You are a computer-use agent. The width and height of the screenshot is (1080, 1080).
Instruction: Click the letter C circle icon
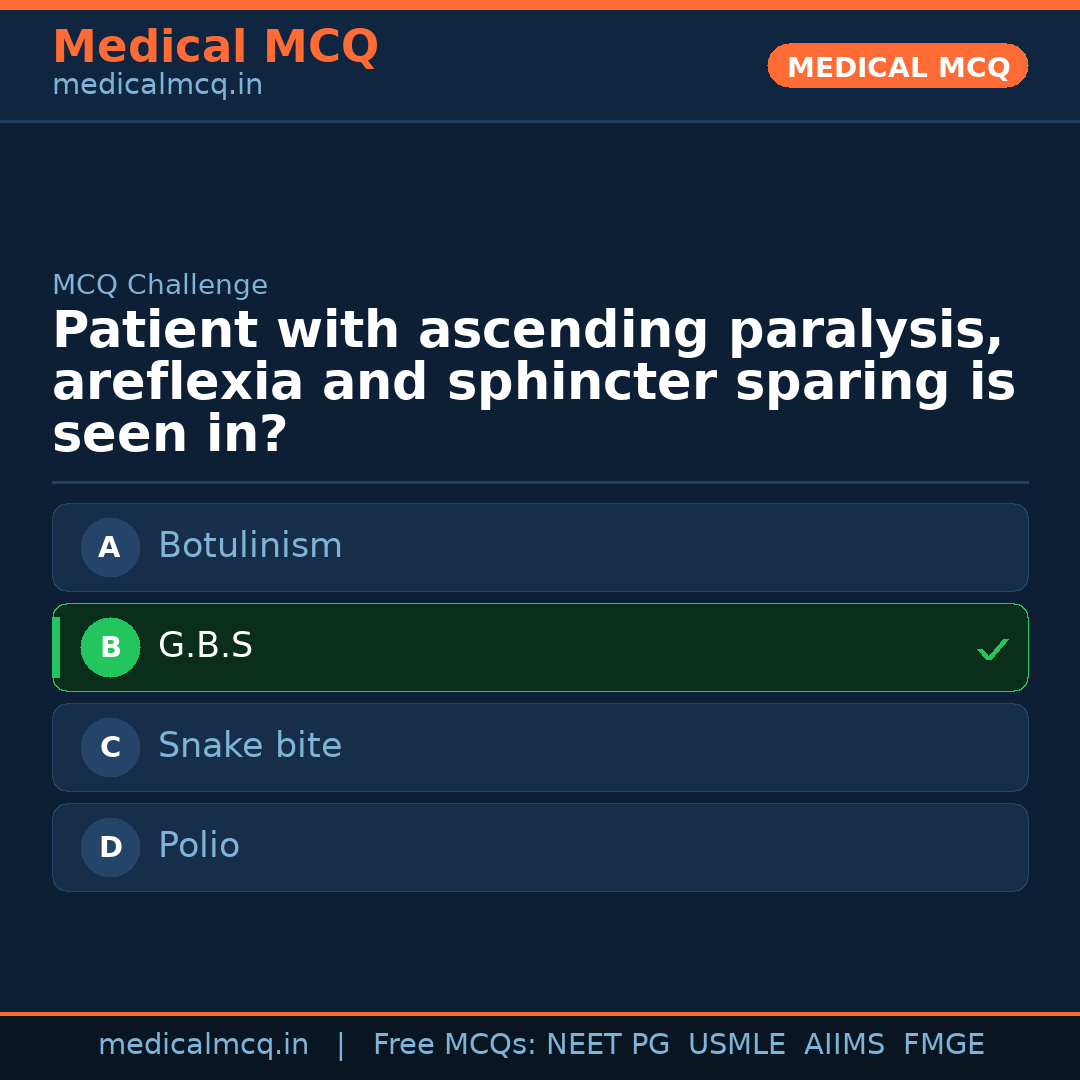pyautogui.click(x=110, y=747)
